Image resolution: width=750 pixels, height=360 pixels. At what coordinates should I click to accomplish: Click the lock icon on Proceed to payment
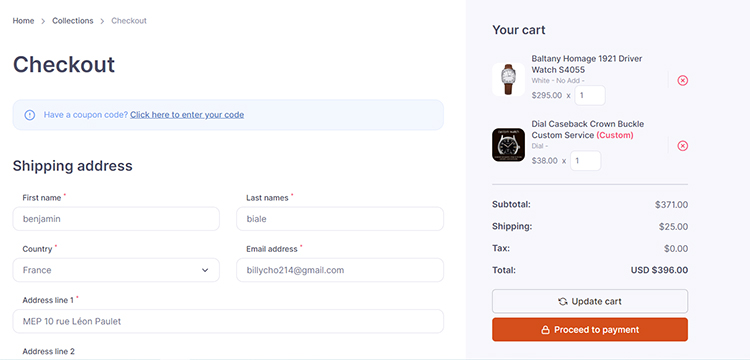[x=545, y=330]
